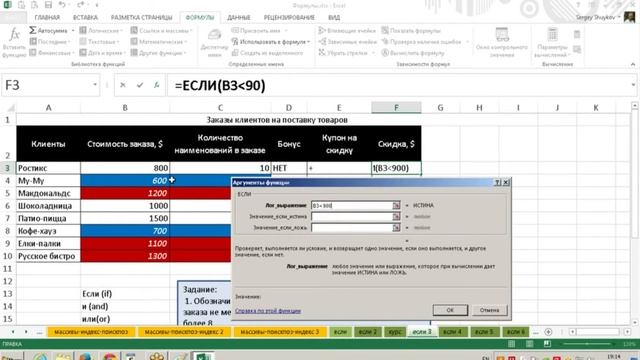Viewport: 640px width, 360px height.
Task: Click the Define Name icon
Action: (x=235, y=31)
